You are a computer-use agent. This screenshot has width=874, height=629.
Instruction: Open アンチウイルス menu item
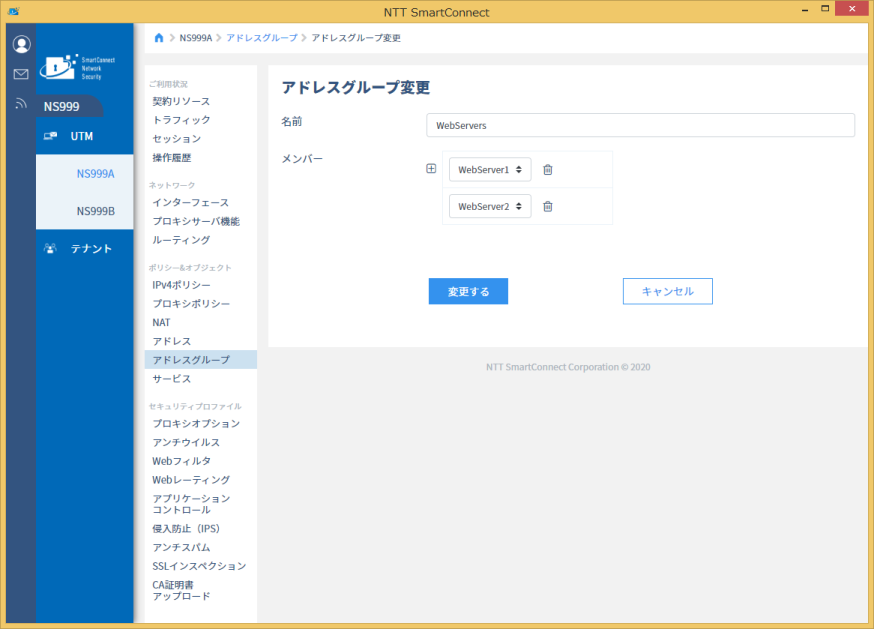[186, 442]
